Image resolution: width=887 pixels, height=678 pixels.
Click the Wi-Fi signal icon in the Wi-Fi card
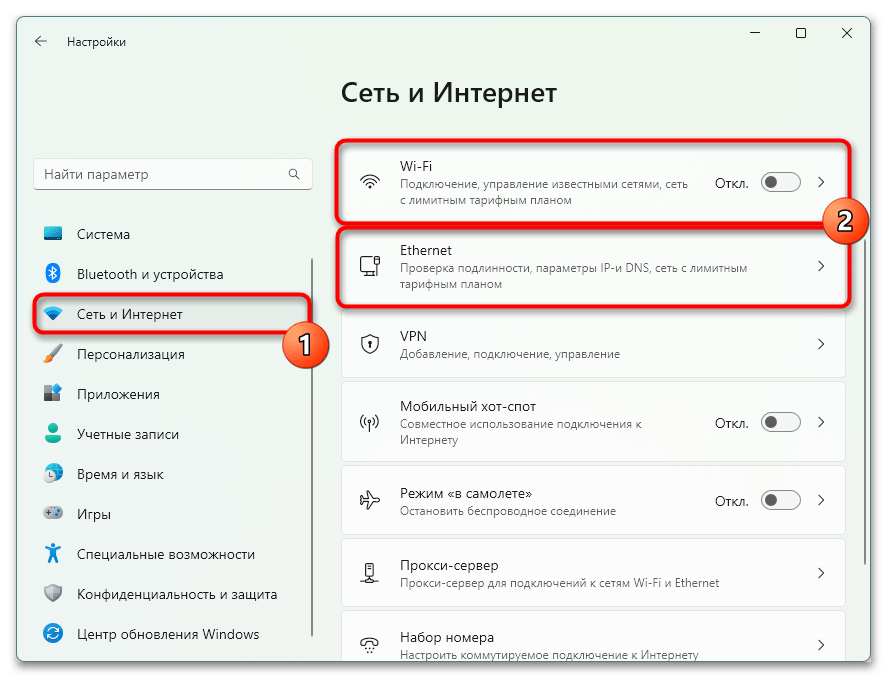370,182
